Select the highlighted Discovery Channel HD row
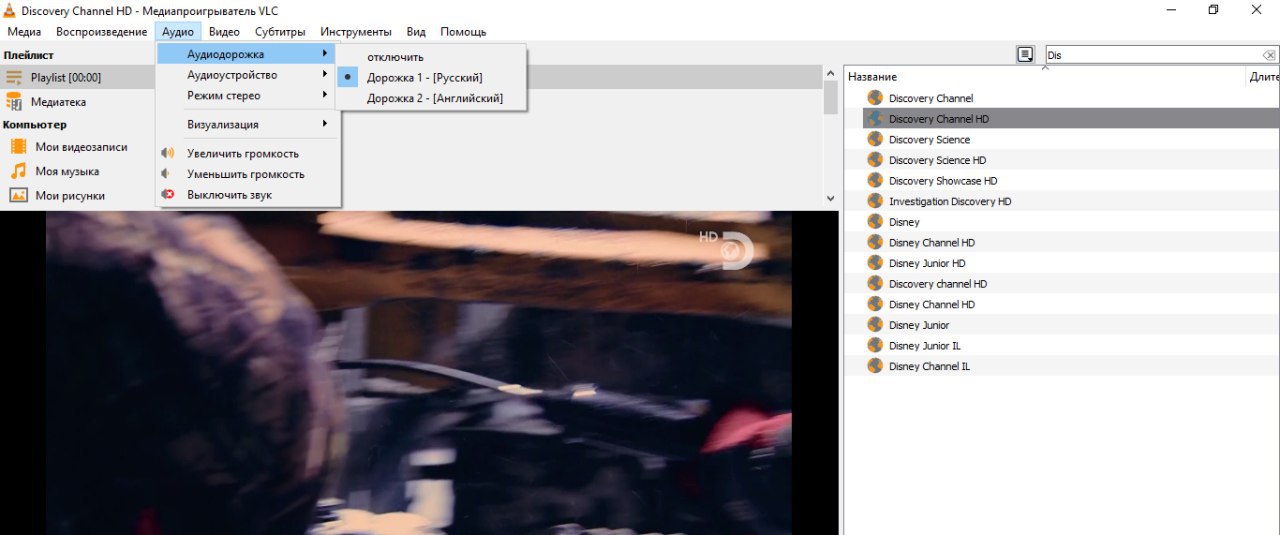Viewport: 1280px width, 535px height. (x=1070, y=119)
